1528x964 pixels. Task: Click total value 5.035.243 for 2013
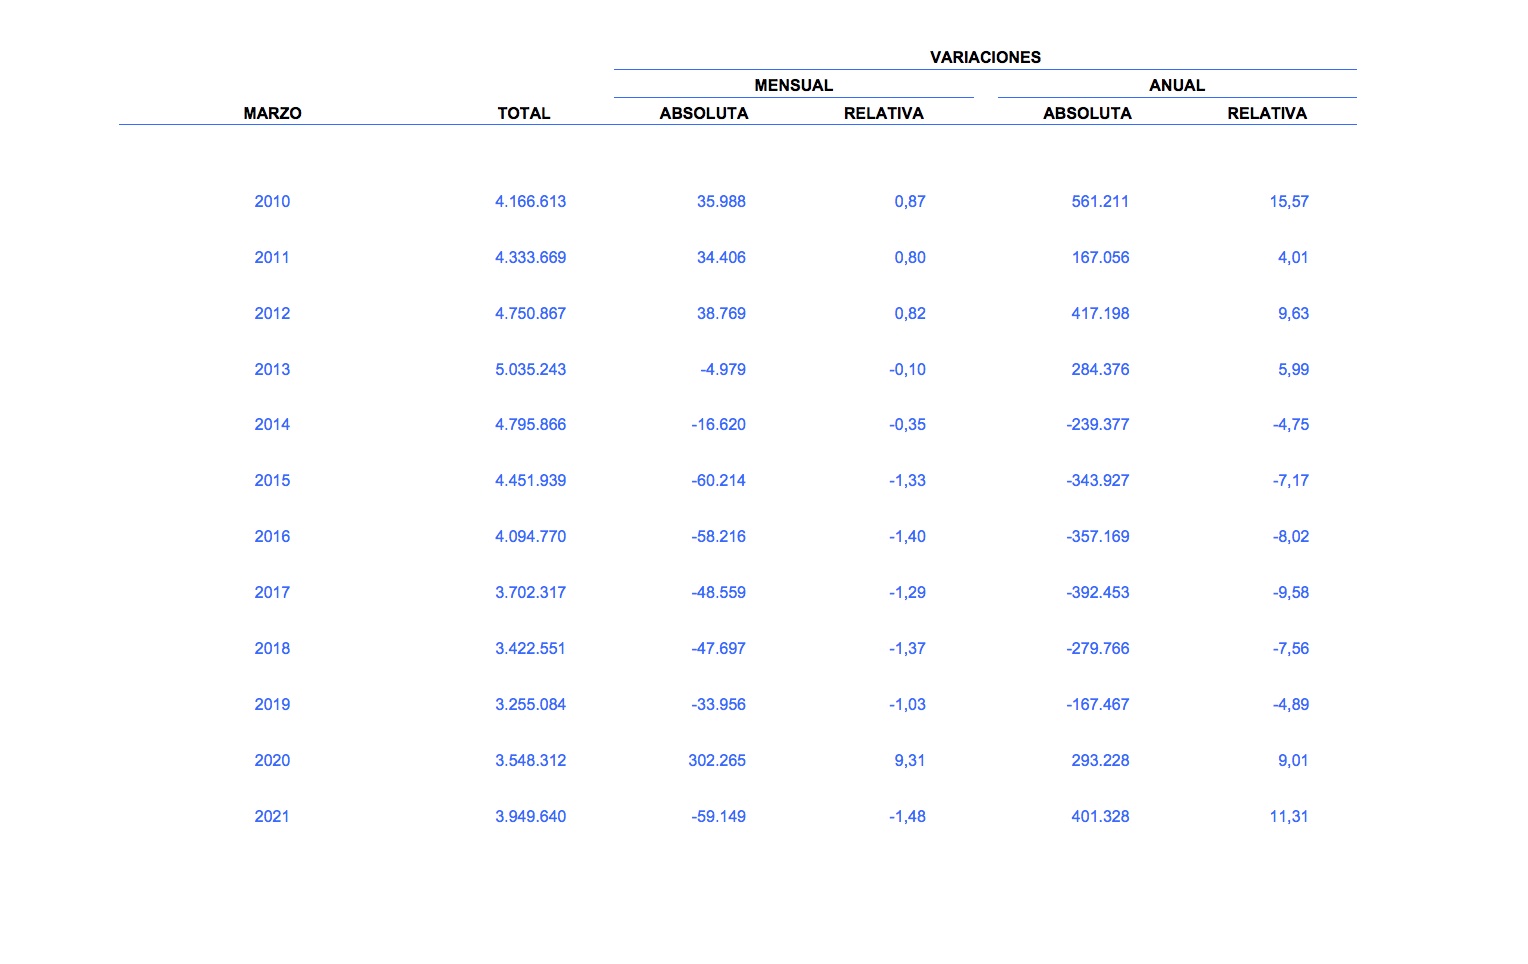530,369
